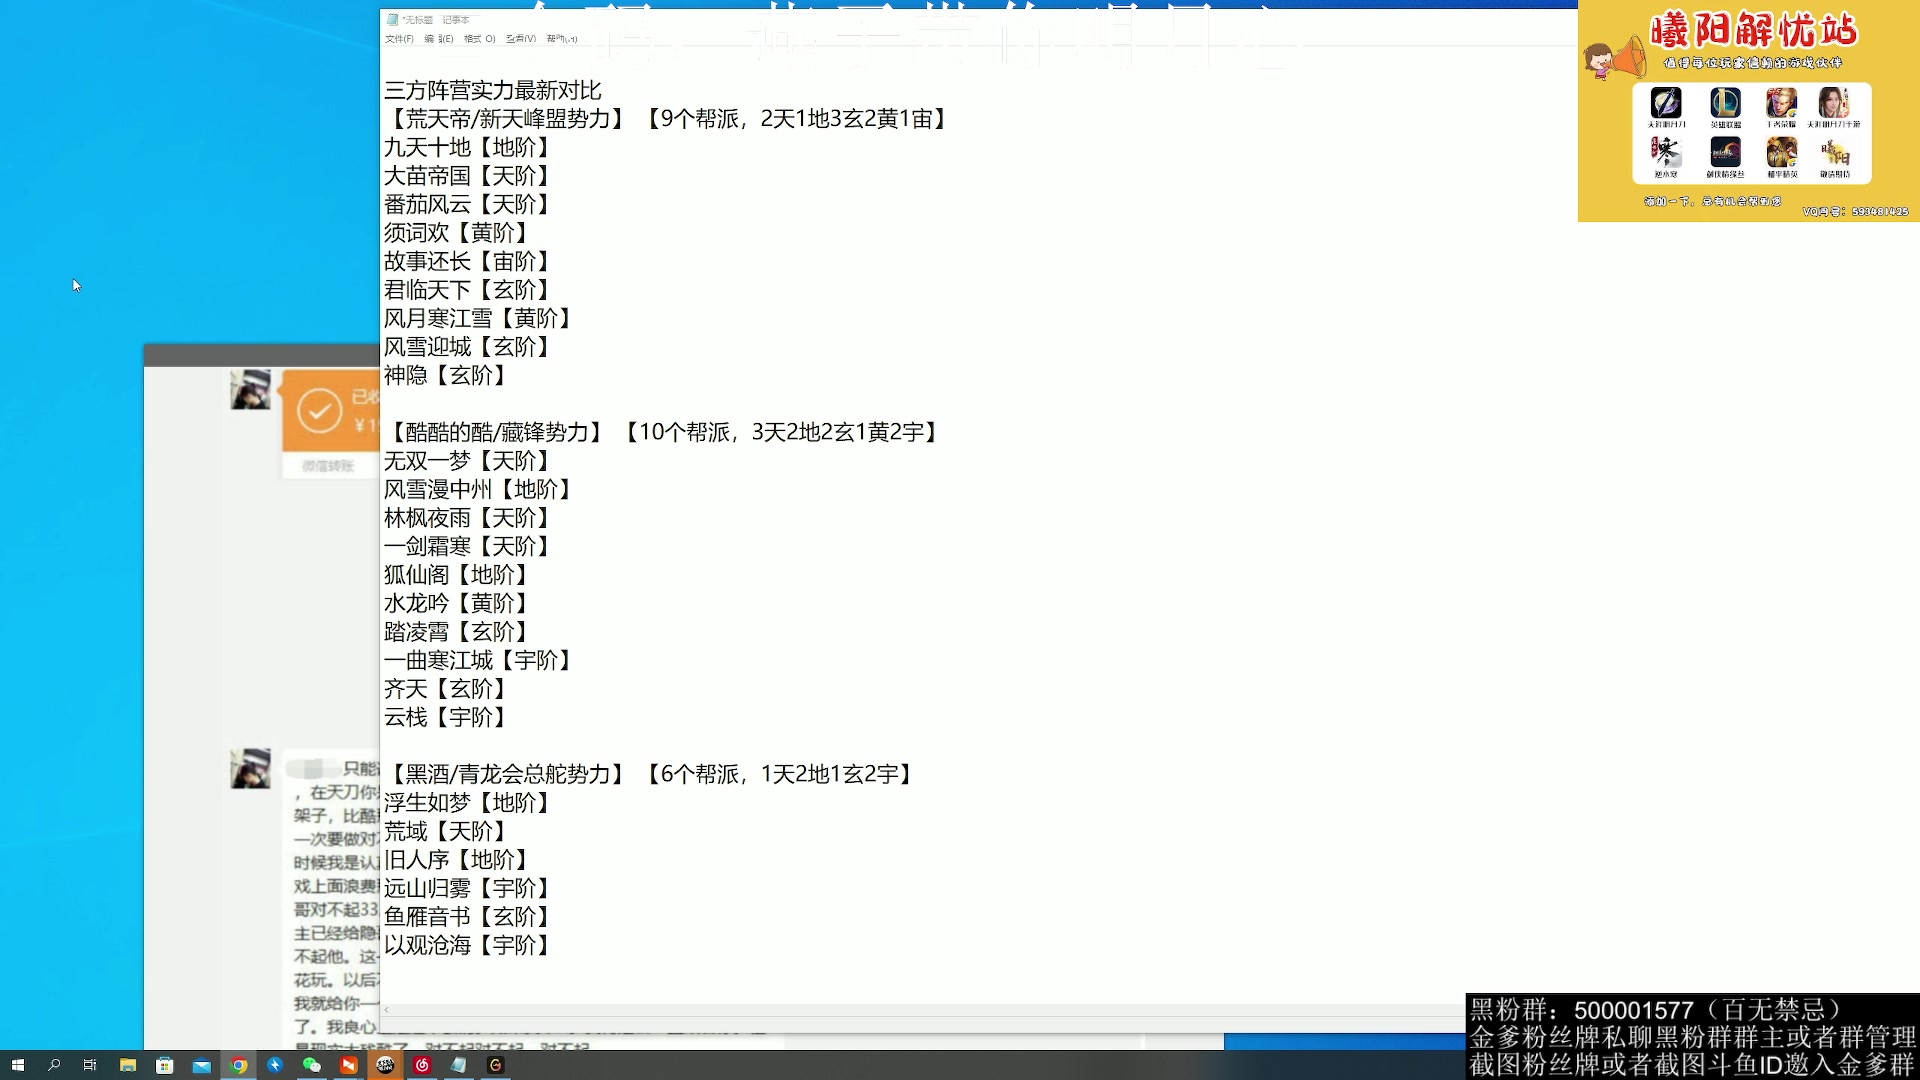The height and width of the screenshot is (1080, 1920).
Task: Open the 查看(V) menu in Notepad
Action: [x=520, y=39]
